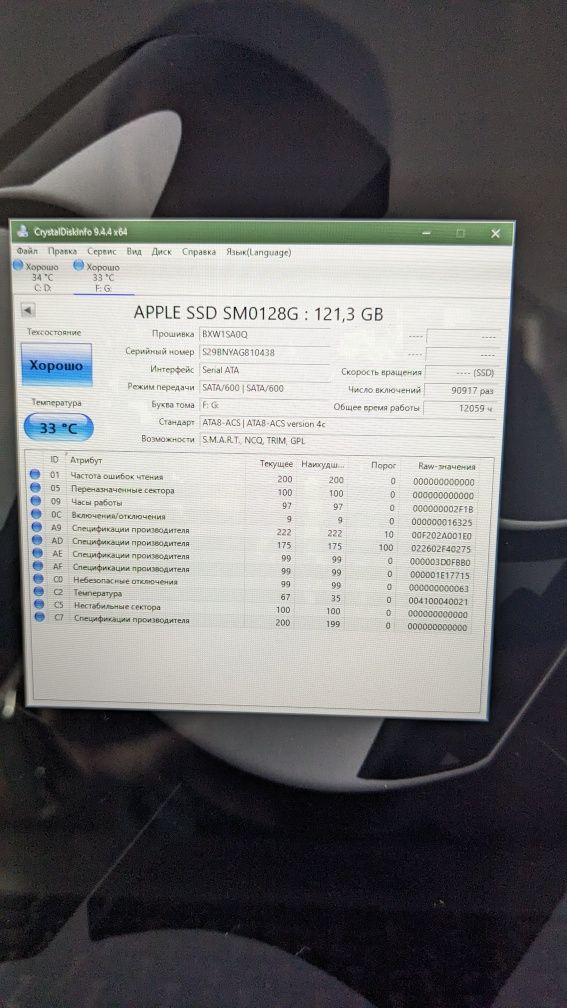The height and width of the screenshot is (1008, 567).
Task: Open the Файл menu
Action: (x=28, y=251)
